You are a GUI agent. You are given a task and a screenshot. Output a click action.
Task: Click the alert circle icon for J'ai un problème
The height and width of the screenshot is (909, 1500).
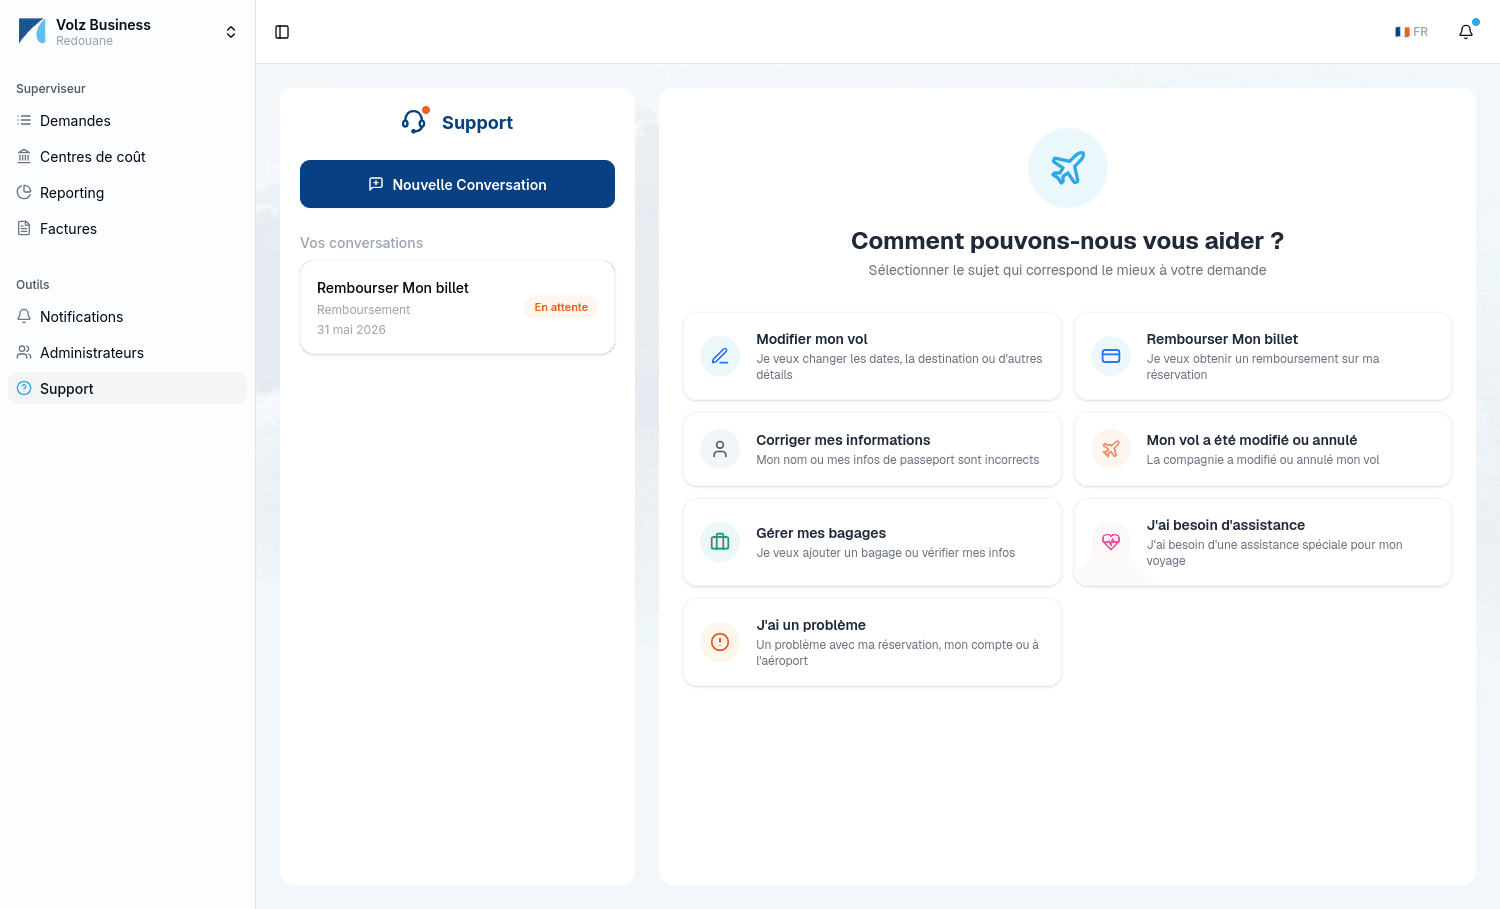point(720,642)
